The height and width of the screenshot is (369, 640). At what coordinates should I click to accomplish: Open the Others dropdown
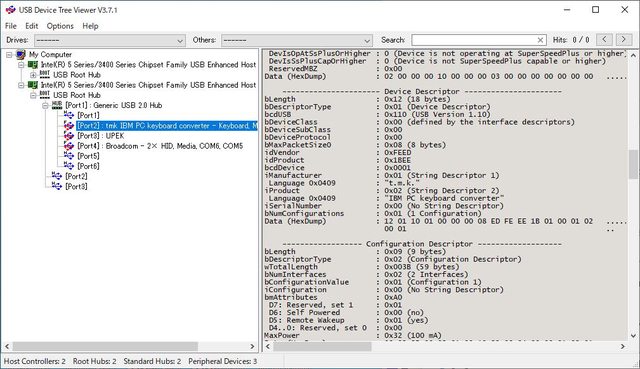(x=297, y=40)
